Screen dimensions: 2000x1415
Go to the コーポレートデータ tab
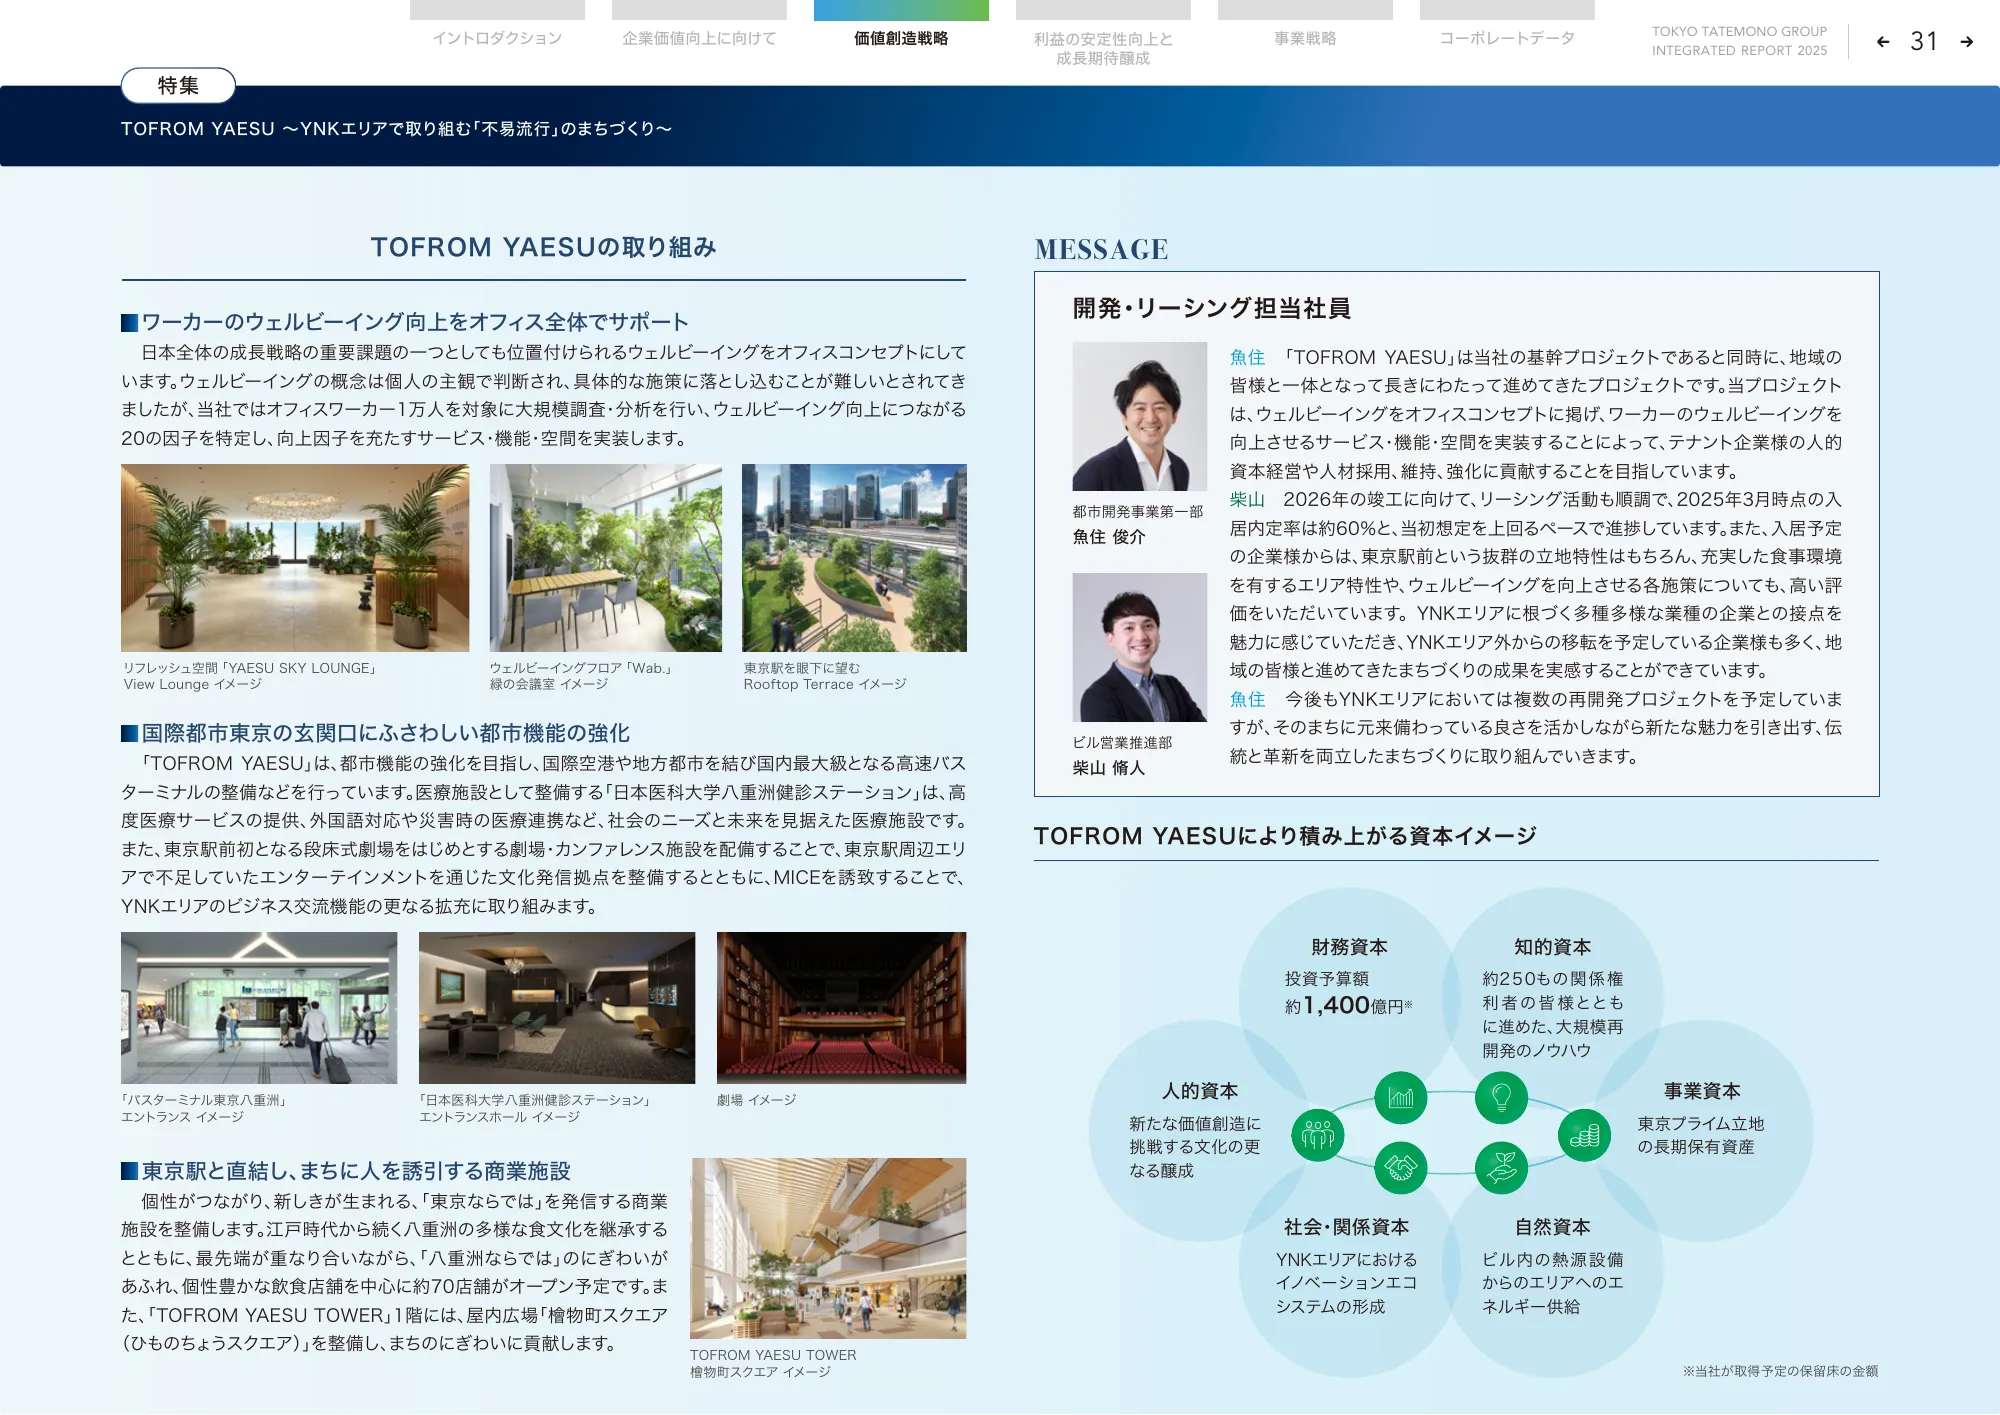coord(1507,38)
